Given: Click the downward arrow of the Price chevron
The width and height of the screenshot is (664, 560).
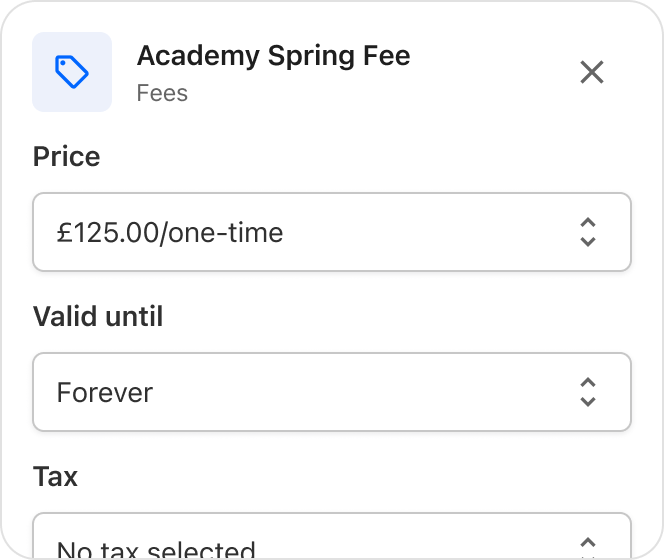Looking at the screenshot, I should tap(588, 241).
